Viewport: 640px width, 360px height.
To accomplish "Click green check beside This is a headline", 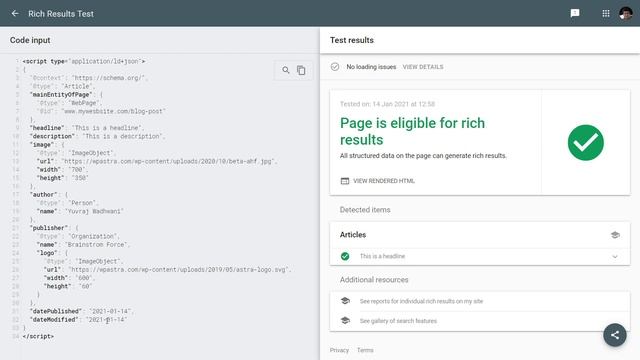I will coord(345,256).
